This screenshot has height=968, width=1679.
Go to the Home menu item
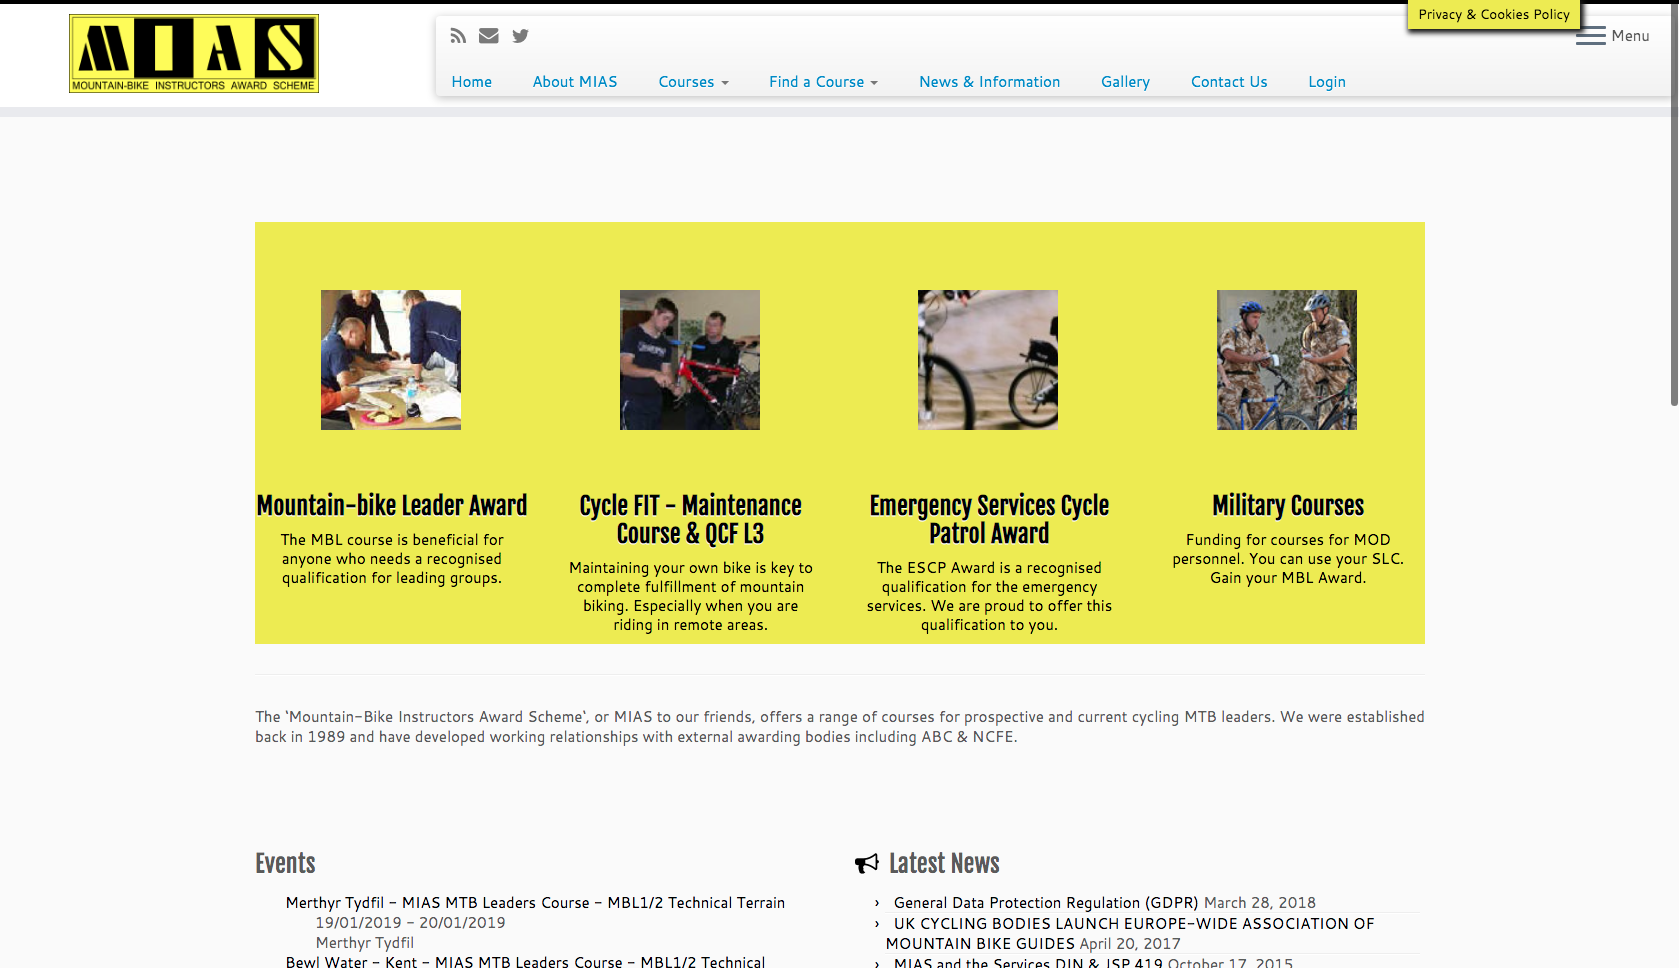pyautogui.click(x=472, y=82)
